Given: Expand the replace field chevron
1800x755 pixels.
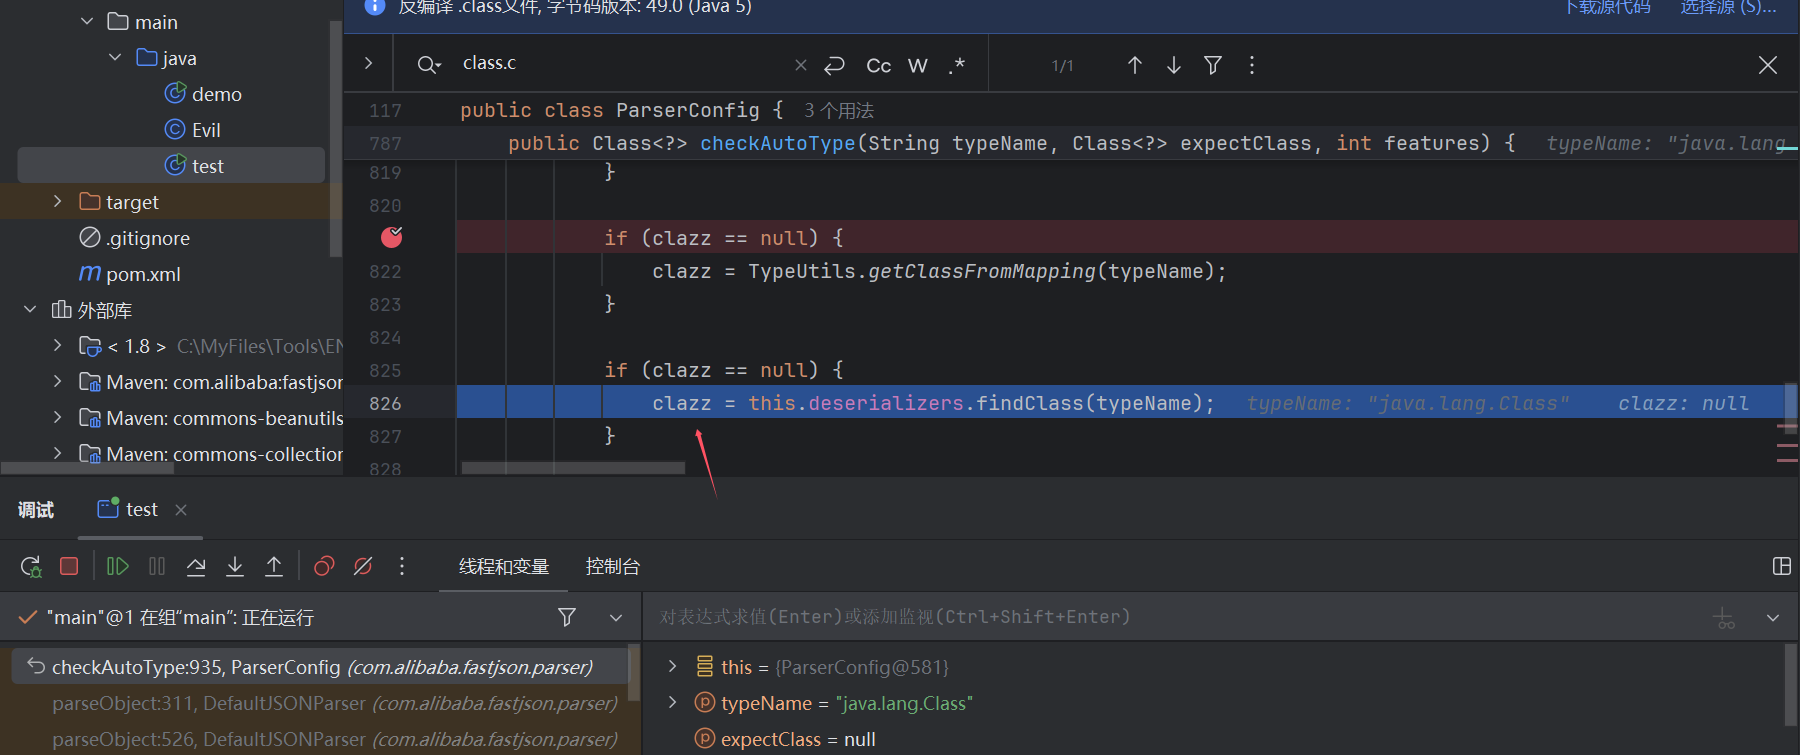Looking at the screenshot, I should [x=369, y=63].
